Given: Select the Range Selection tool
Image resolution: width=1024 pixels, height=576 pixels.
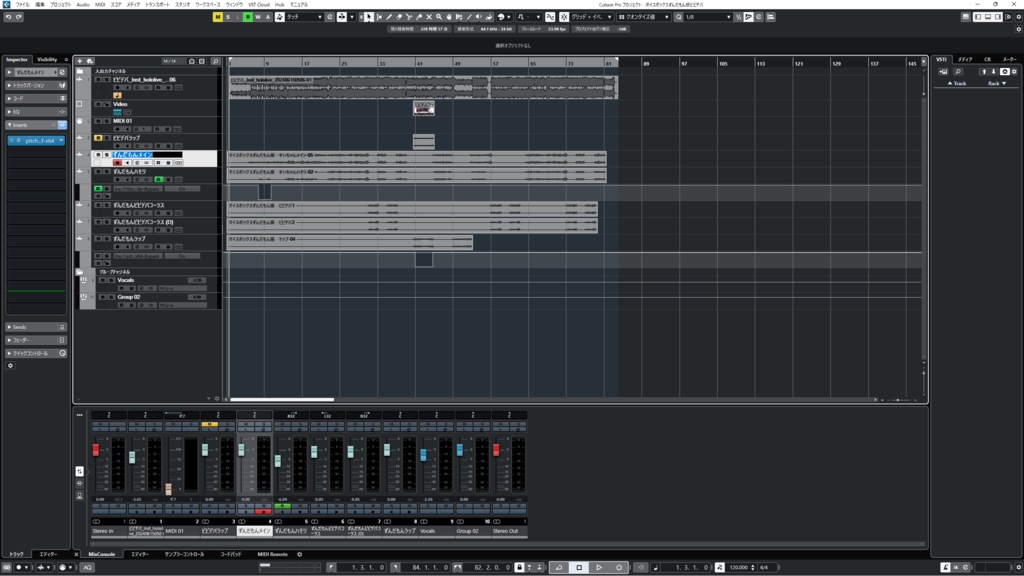Looking at the screenshot, I should tap(379, 17).
